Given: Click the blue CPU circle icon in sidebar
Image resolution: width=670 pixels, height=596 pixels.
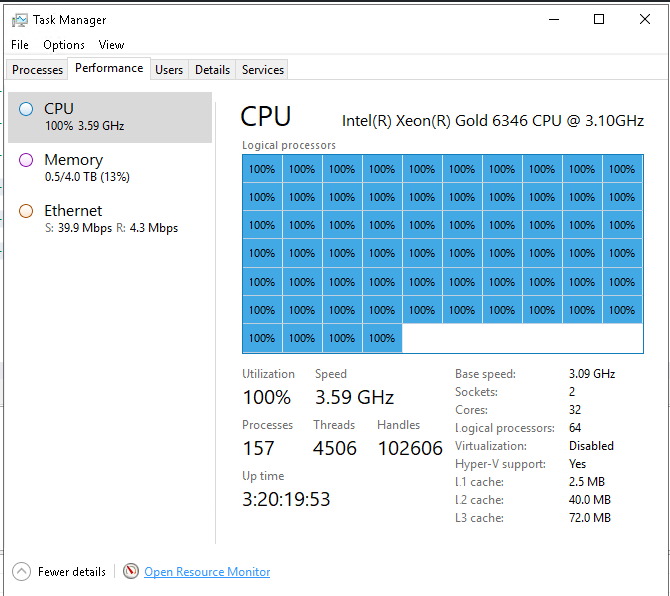Looking at the screenshot, I should tap(26, 109).
